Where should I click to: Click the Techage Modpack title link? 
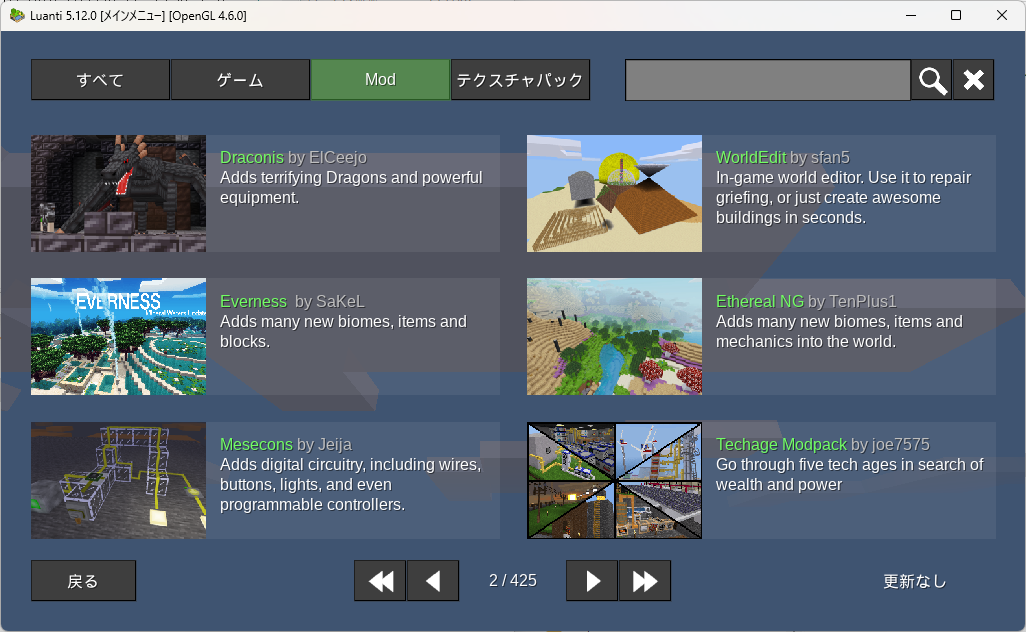(x=781, y=445)
